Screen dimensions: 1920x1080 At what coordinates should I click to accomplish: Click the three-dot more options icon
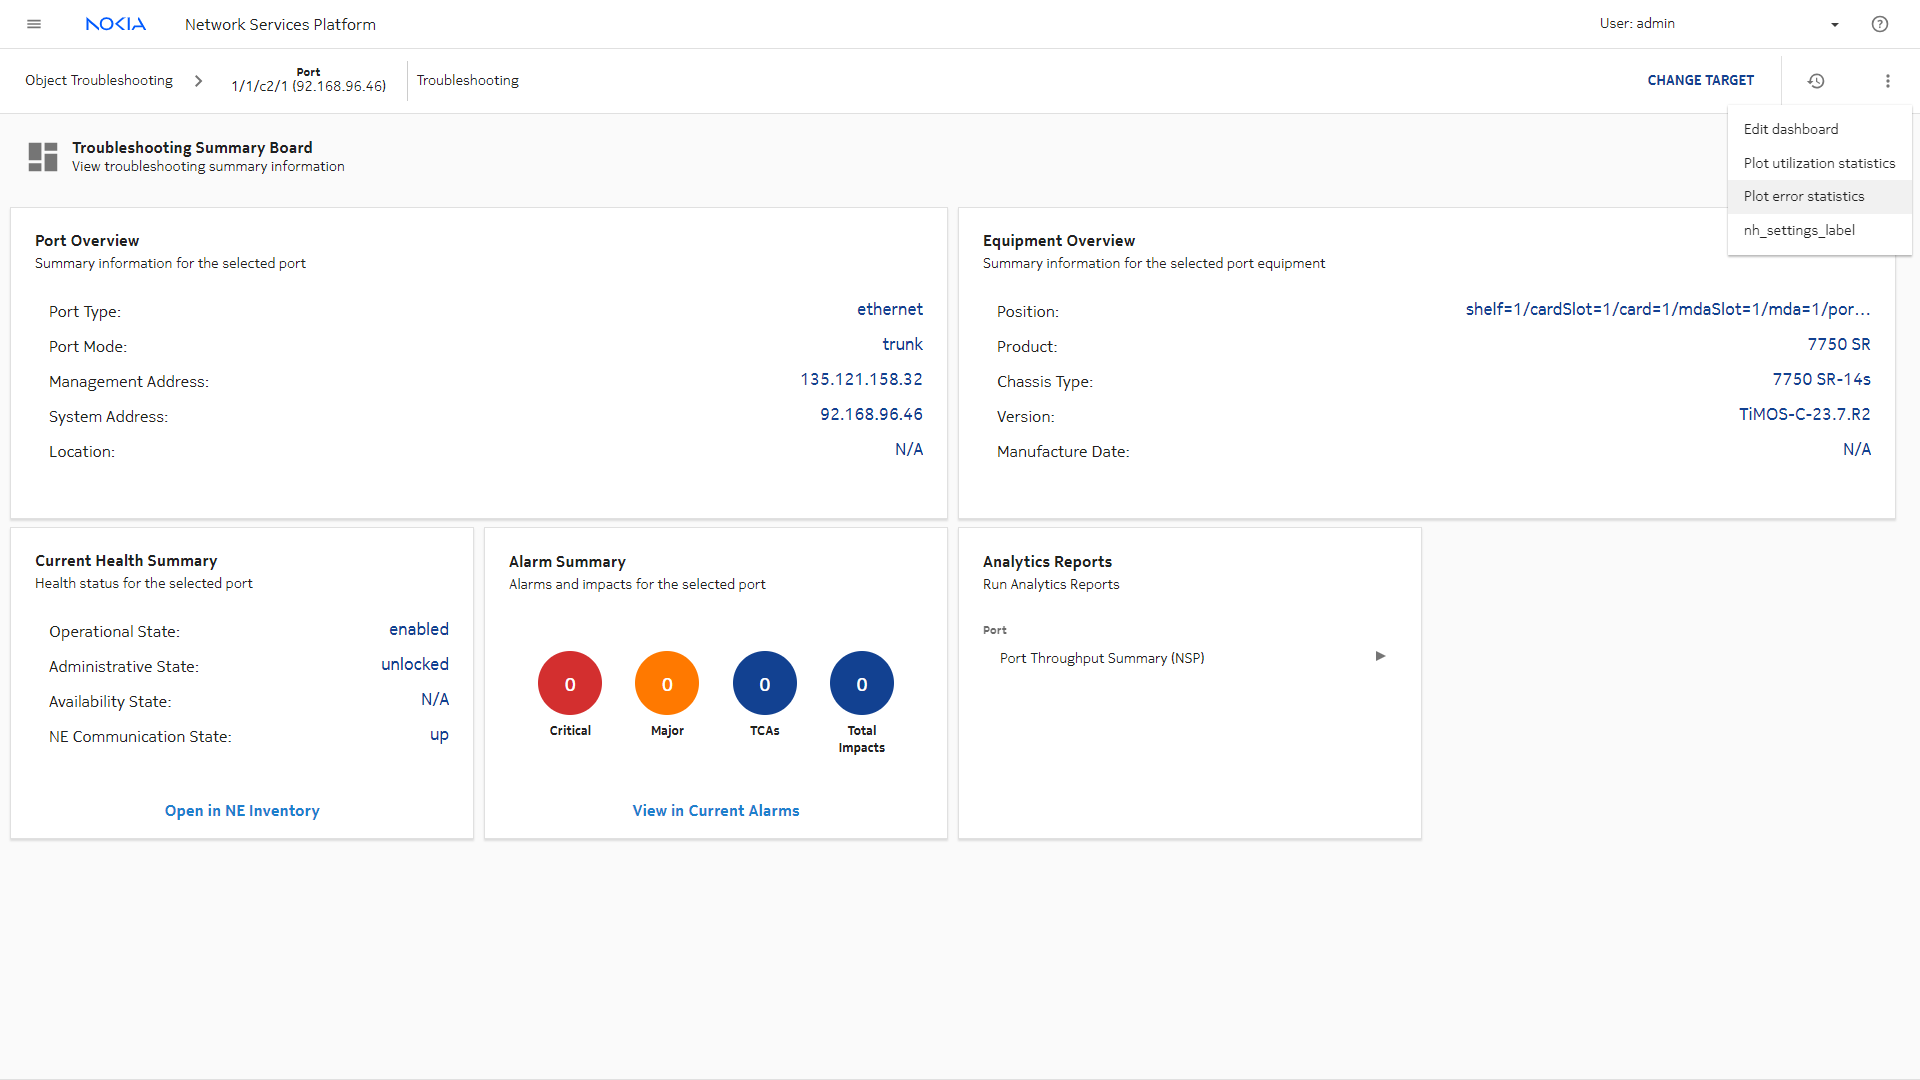point(1888,81)
